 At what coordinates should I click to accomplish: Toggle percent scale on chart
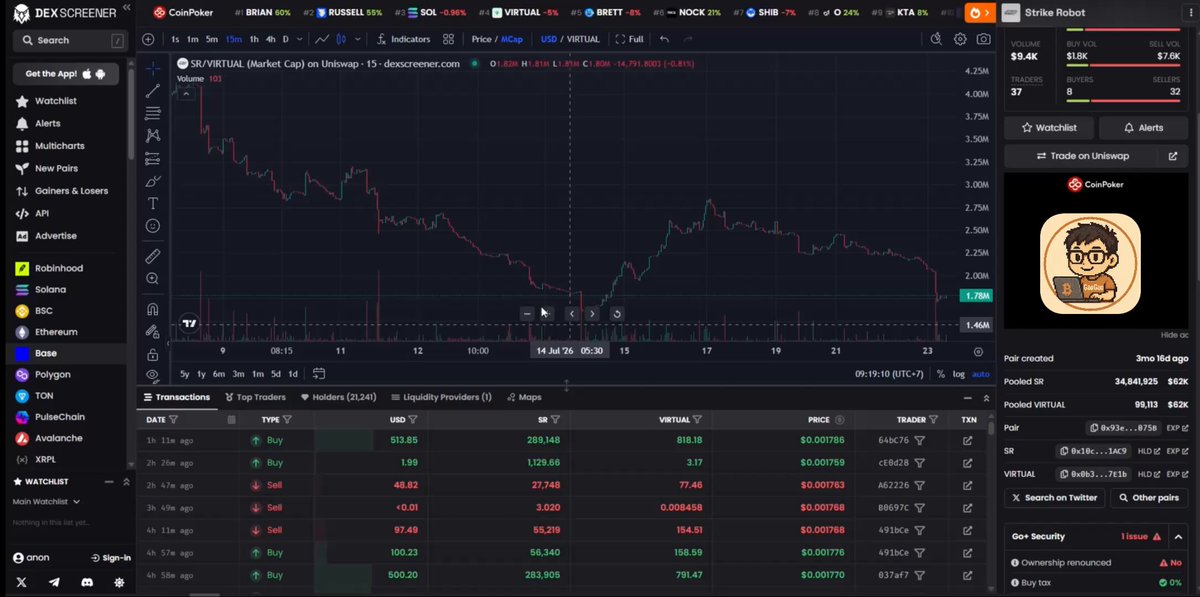[940, 374]
